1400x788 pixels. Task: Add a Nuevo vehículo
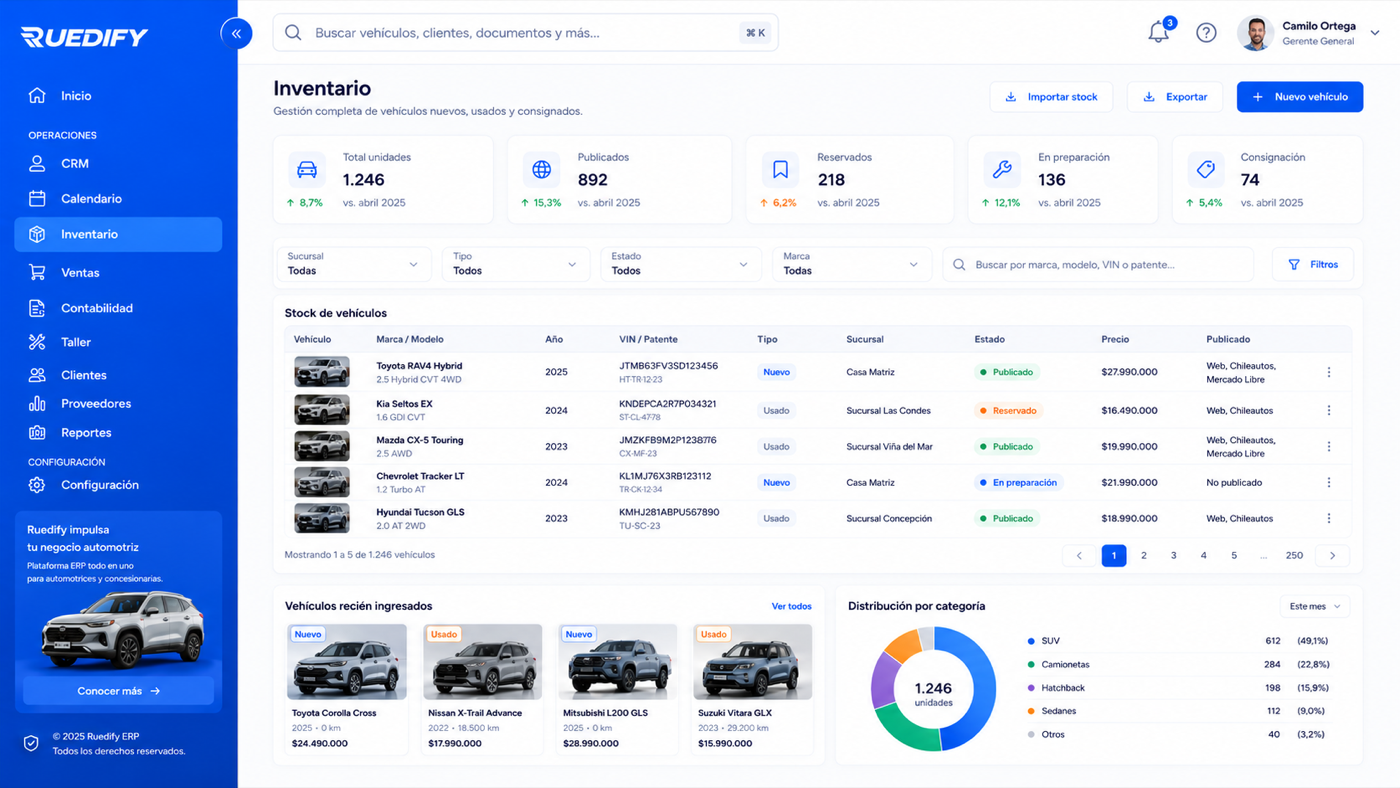point(1300,97)
